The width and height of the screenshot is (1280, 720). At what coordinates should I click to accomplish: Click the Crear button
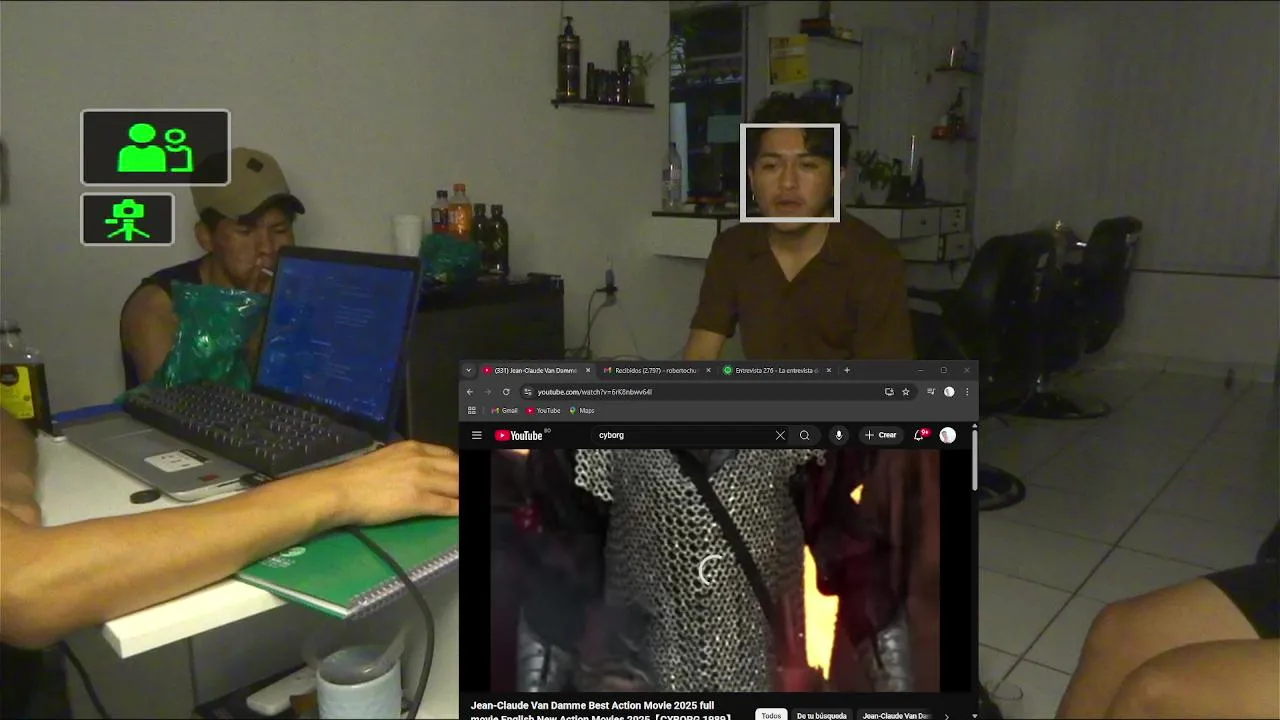pyautogui.click(x=881, y=435)
